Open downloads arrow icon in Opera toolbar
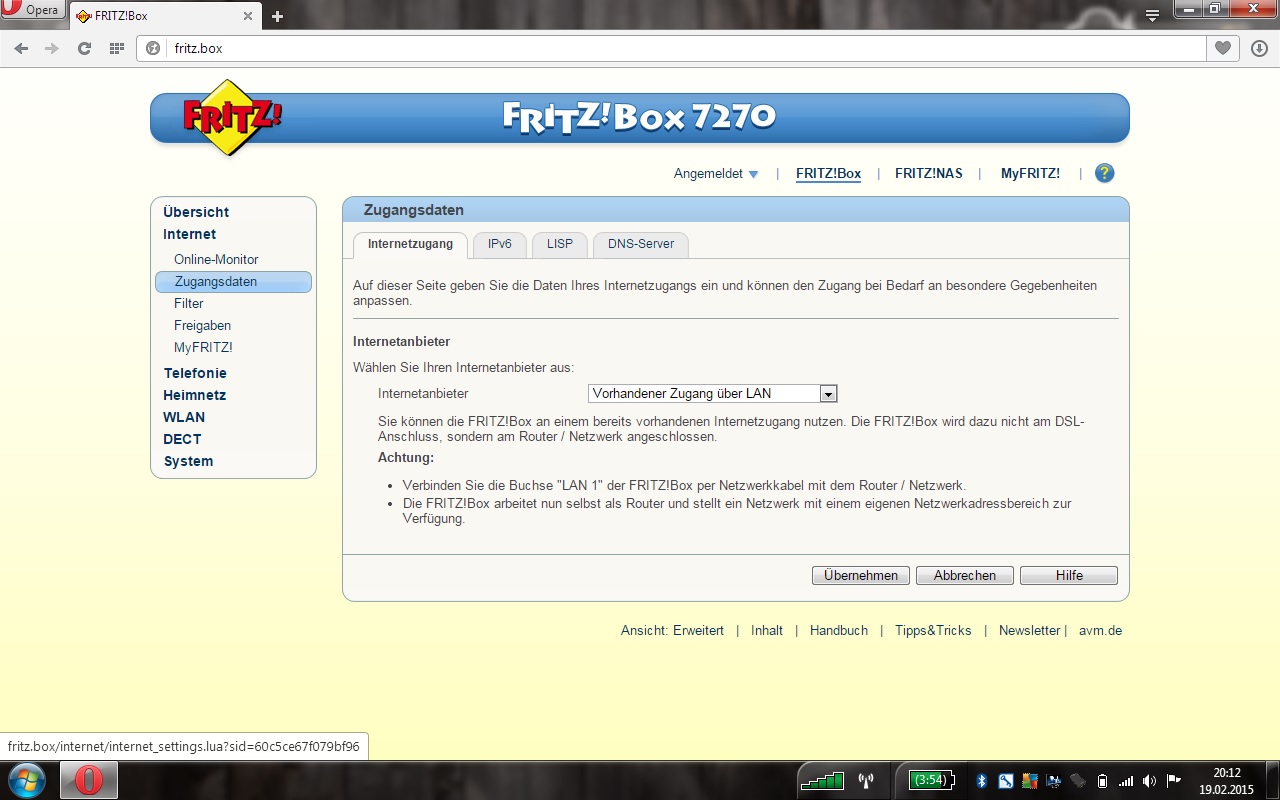1280x800 pixels. (x=1259, y=48)
